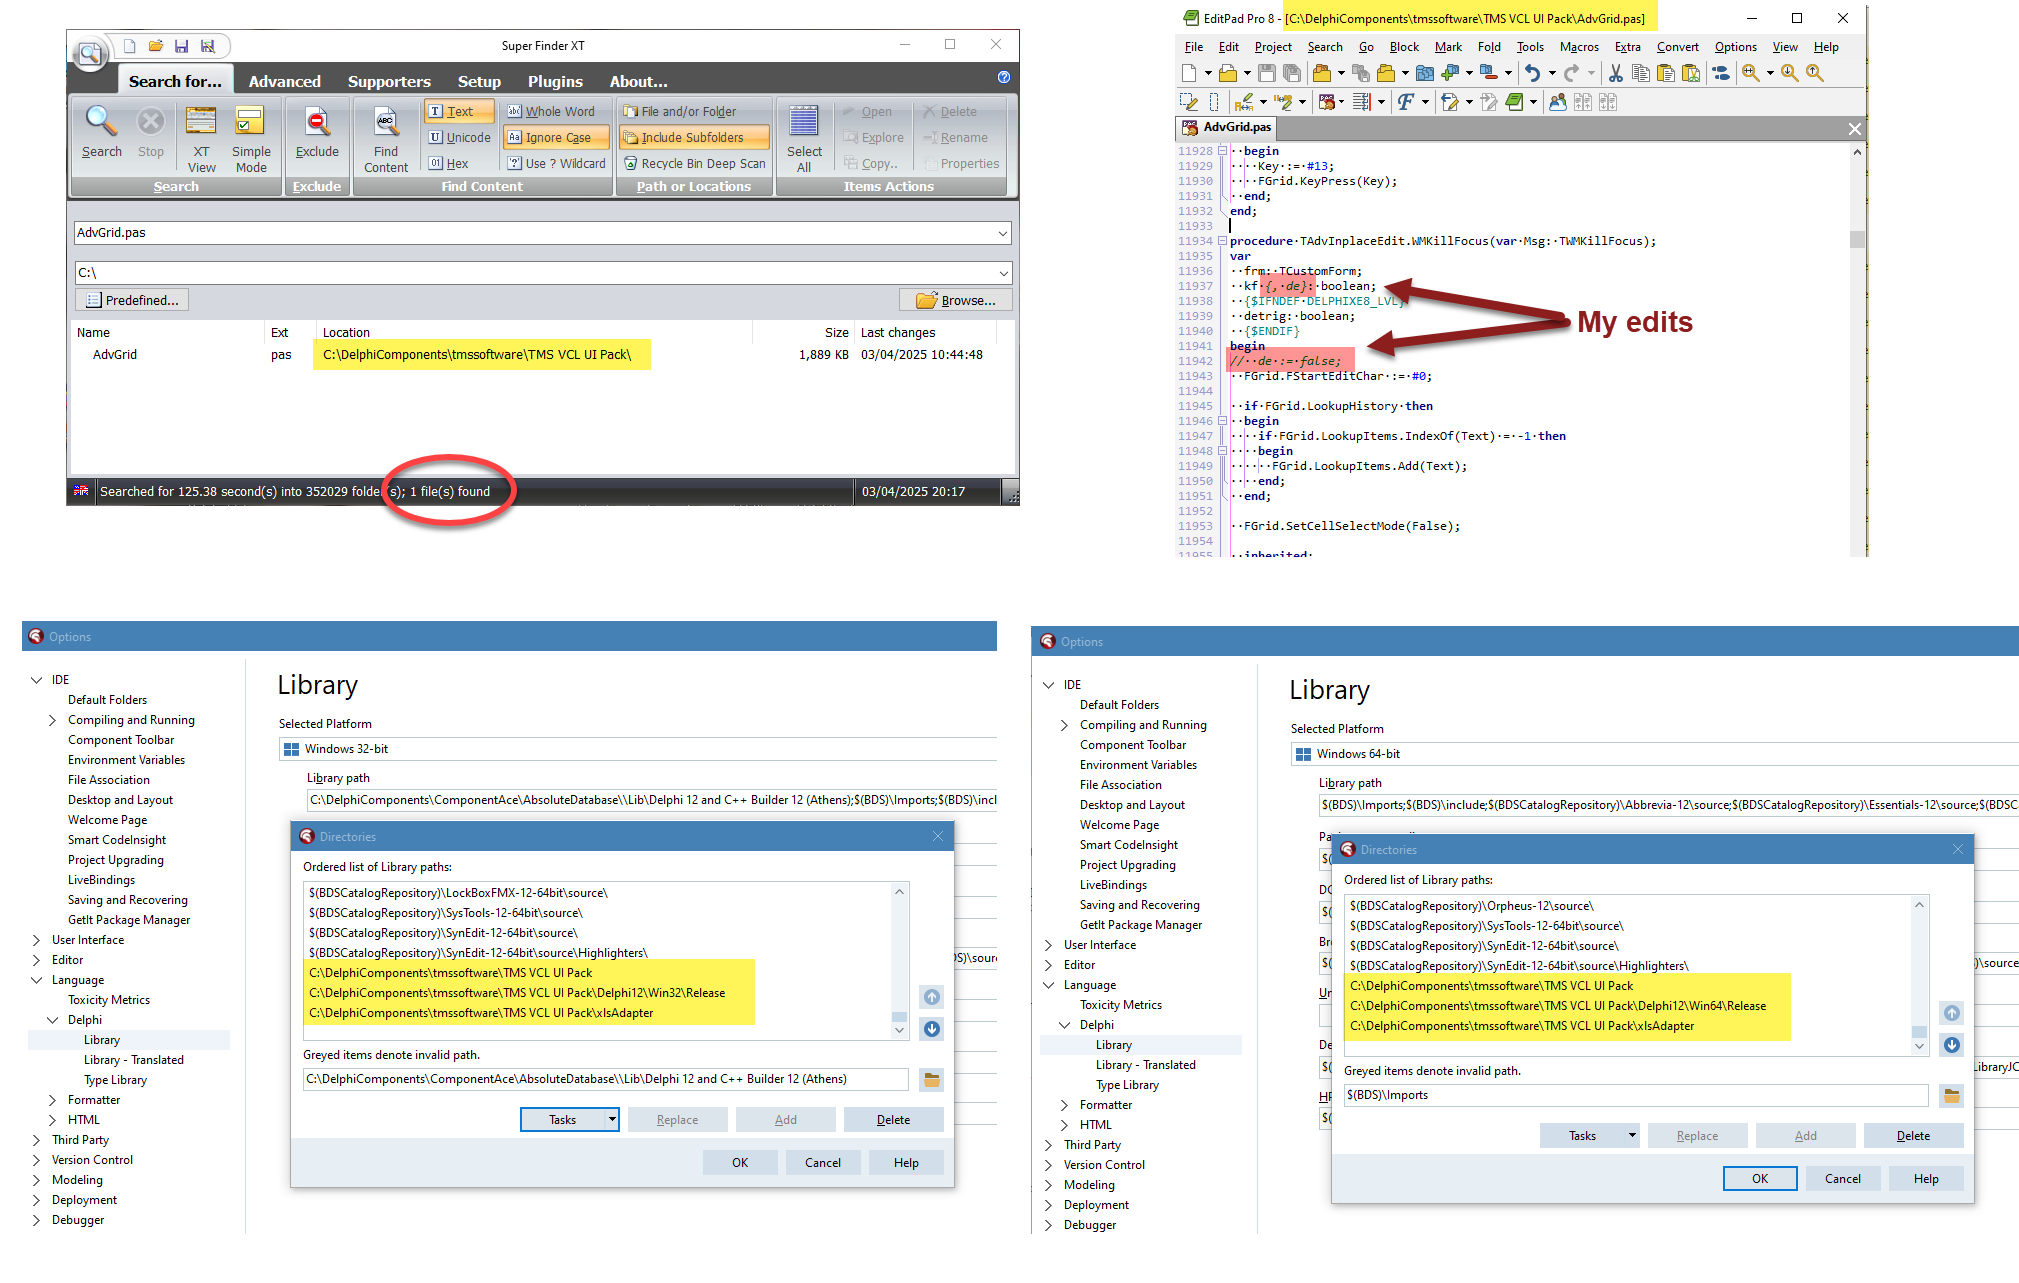Click Help in 64-bit Directories dialog
The height and width of the screenshot is (1283, 2019).
tap(1926, 1179)
